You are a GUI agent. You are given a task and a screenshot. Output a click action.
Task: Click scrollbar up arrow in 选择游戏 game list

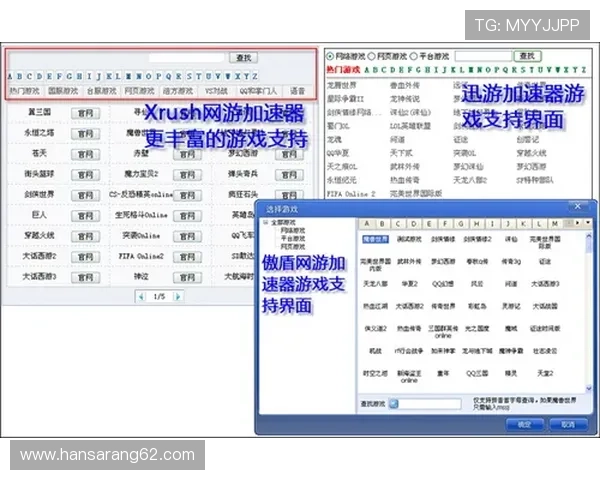click(589, 236)
